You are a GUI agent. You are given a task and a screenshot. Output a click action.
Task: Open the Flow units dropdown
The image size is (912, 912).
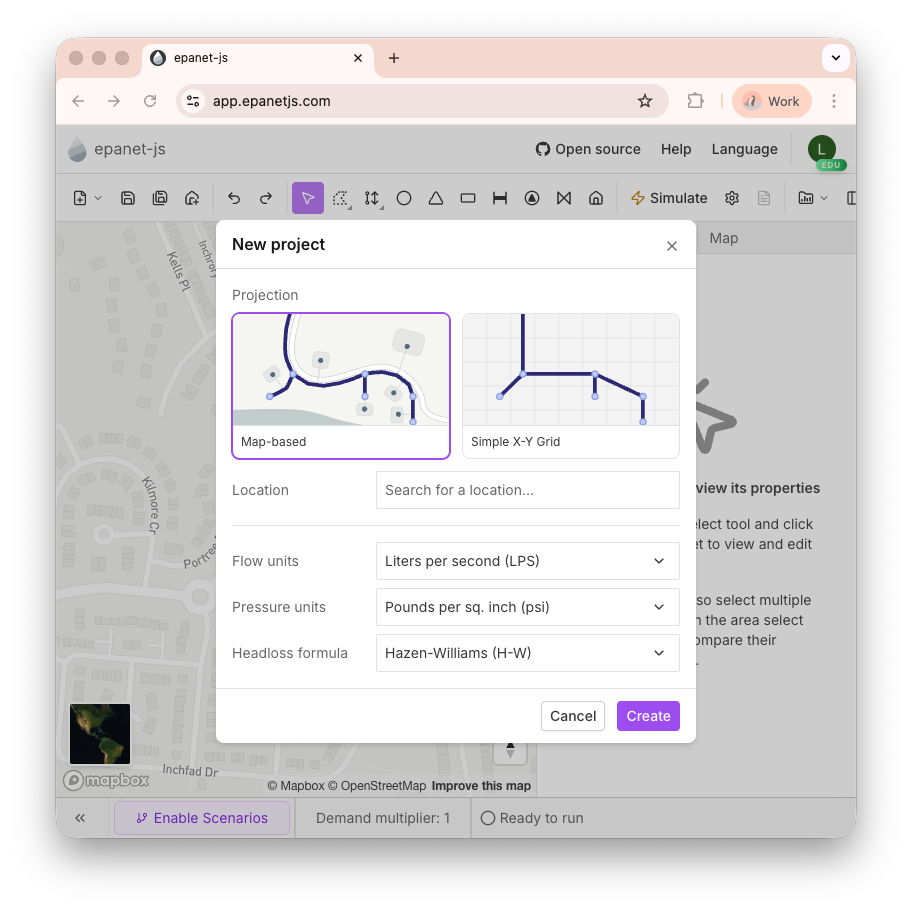click(527, 561)
